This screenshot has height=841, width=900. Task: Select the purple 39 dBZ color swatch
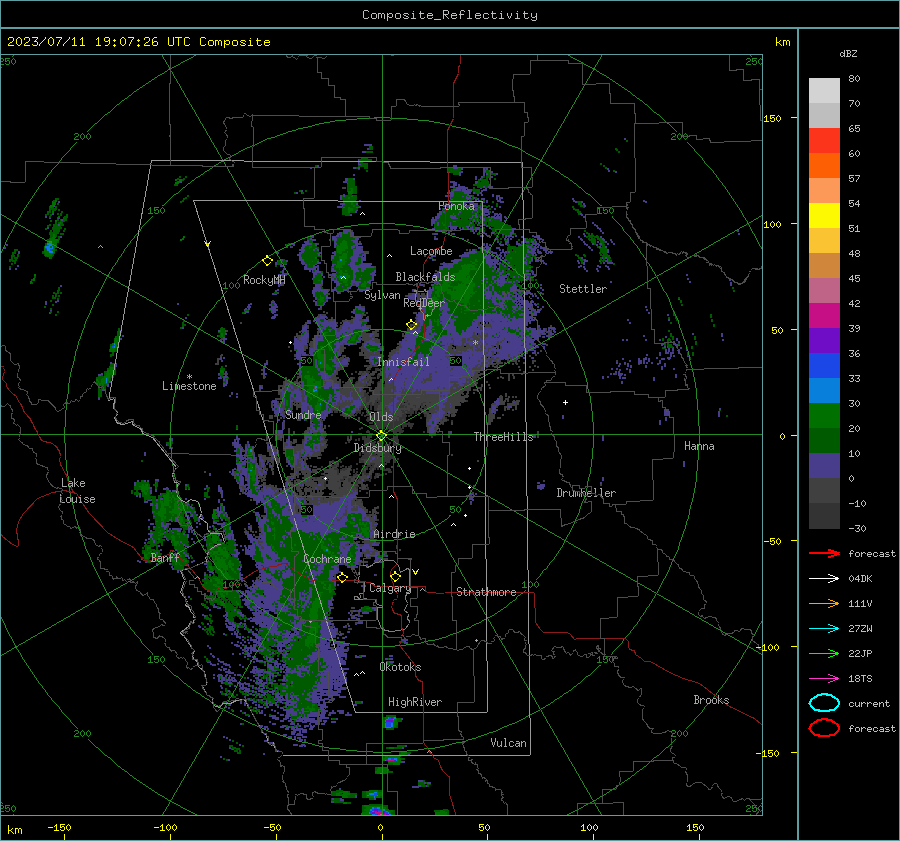point(824,340)
